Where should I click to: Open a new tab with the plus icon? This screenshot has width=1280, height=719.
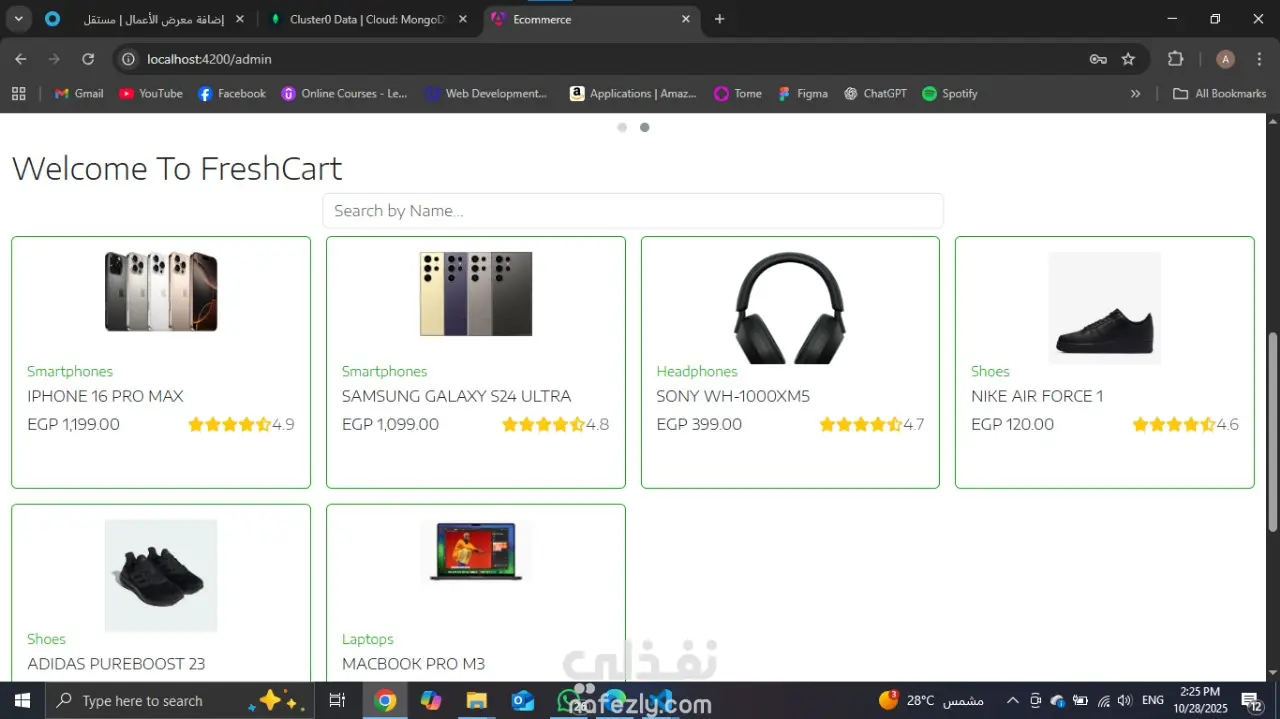[719, 19]
